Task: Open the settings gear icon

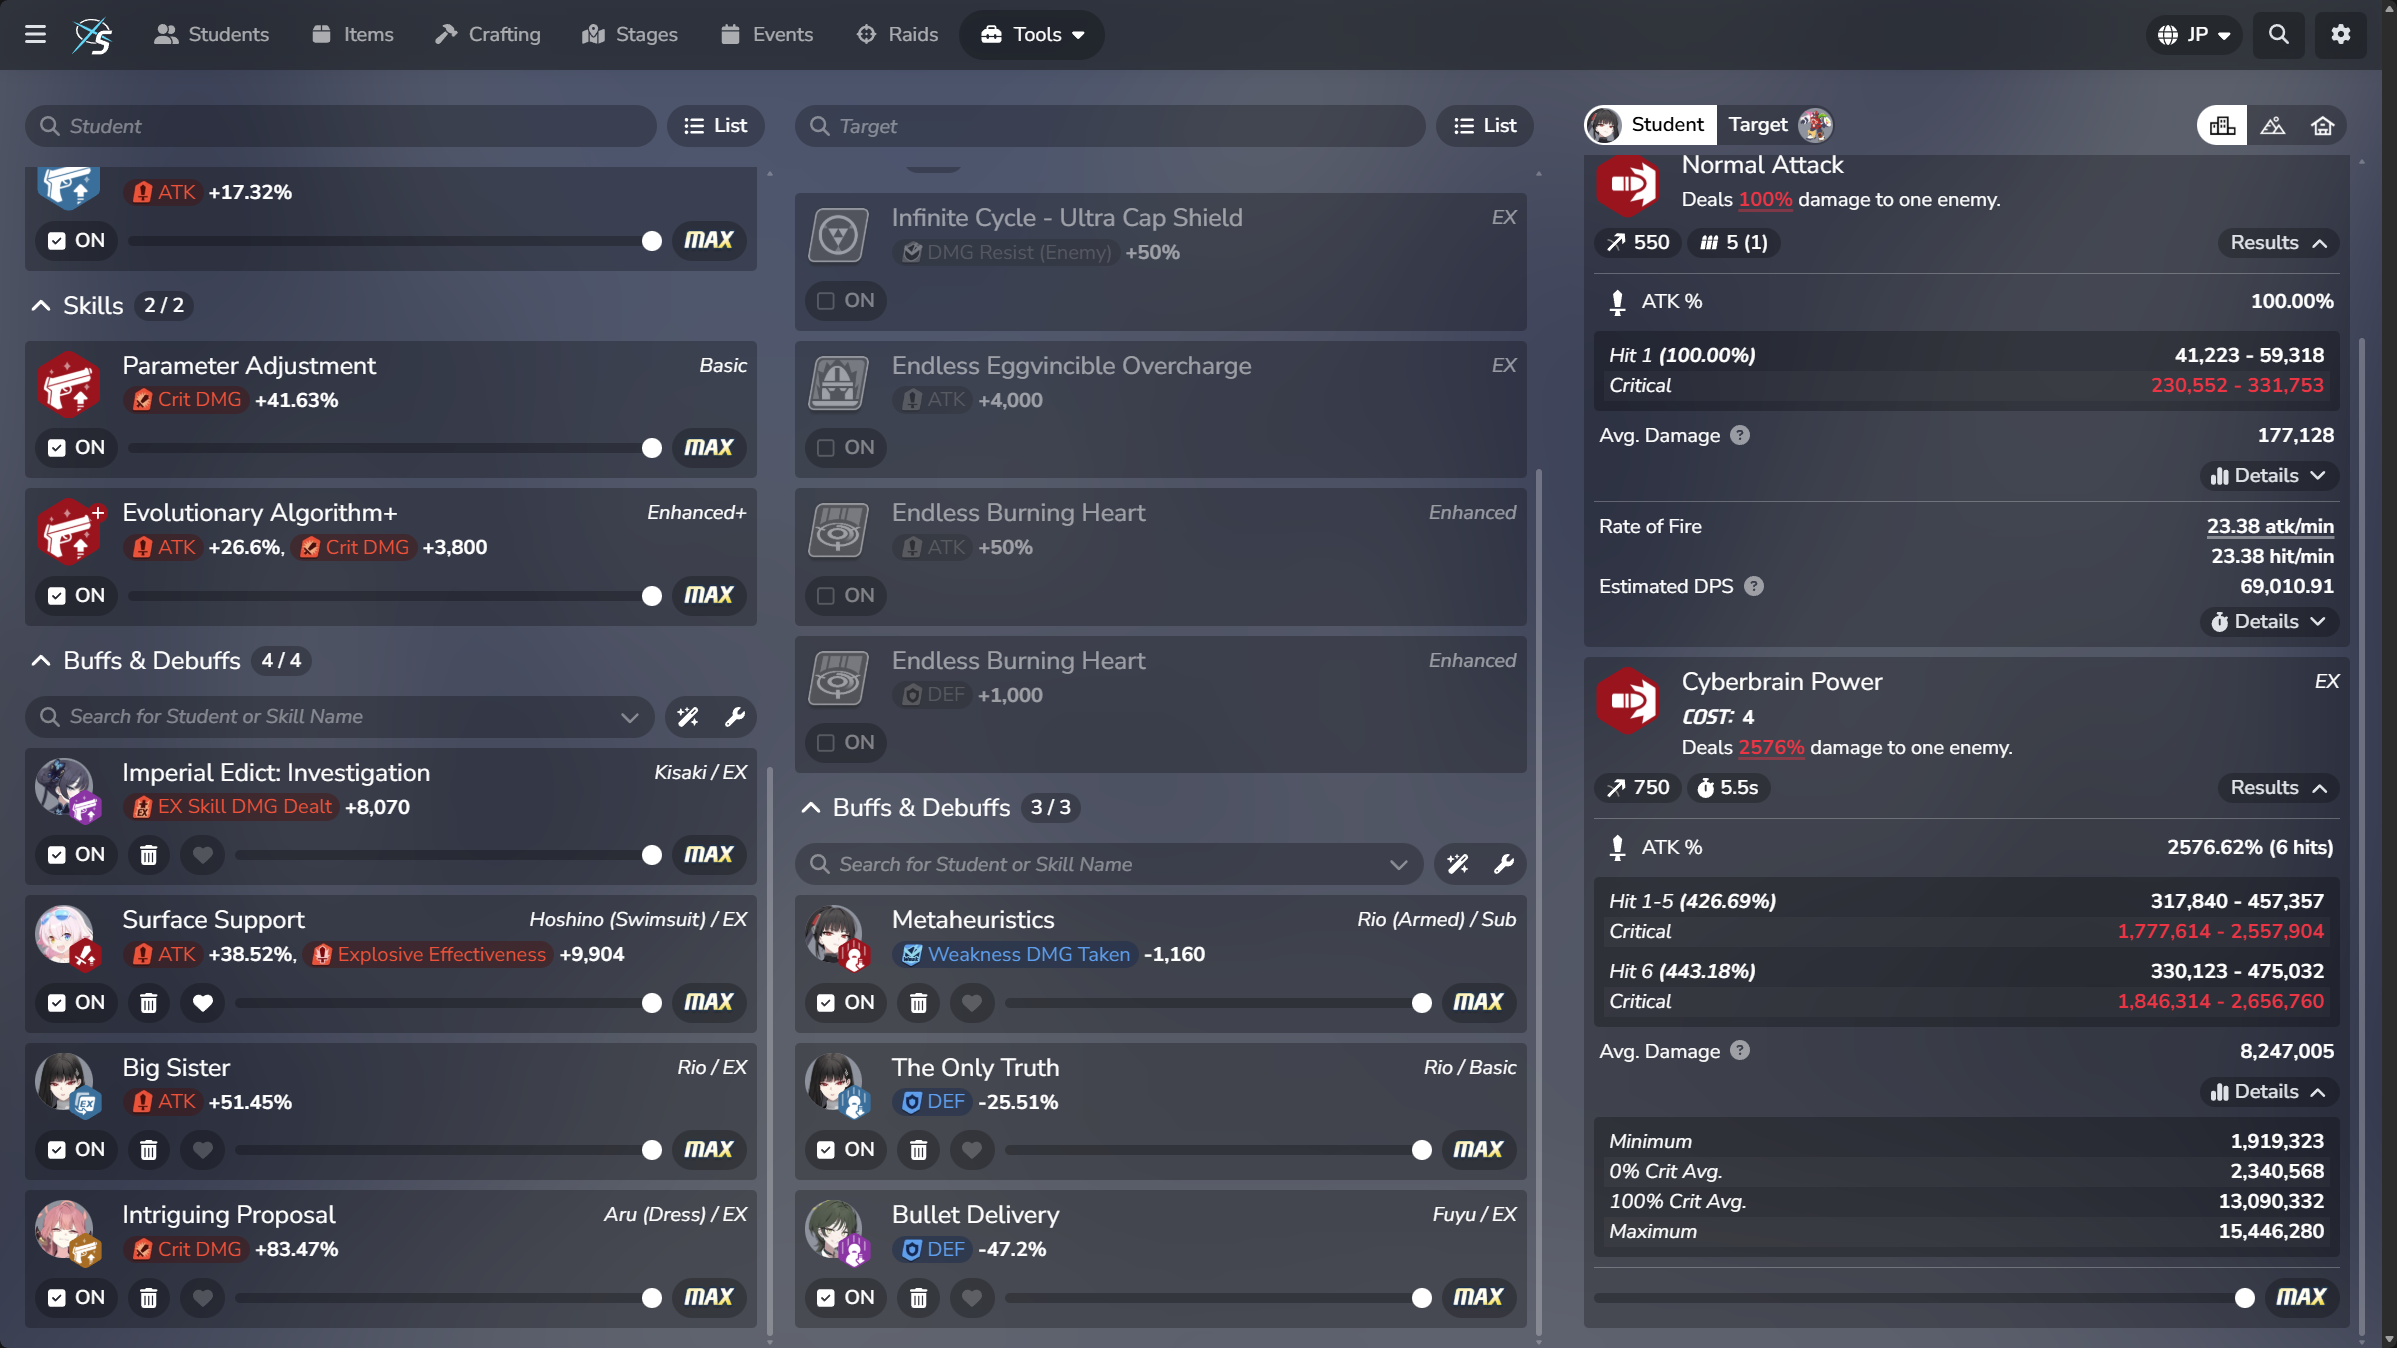Action: coord(2340,35)
